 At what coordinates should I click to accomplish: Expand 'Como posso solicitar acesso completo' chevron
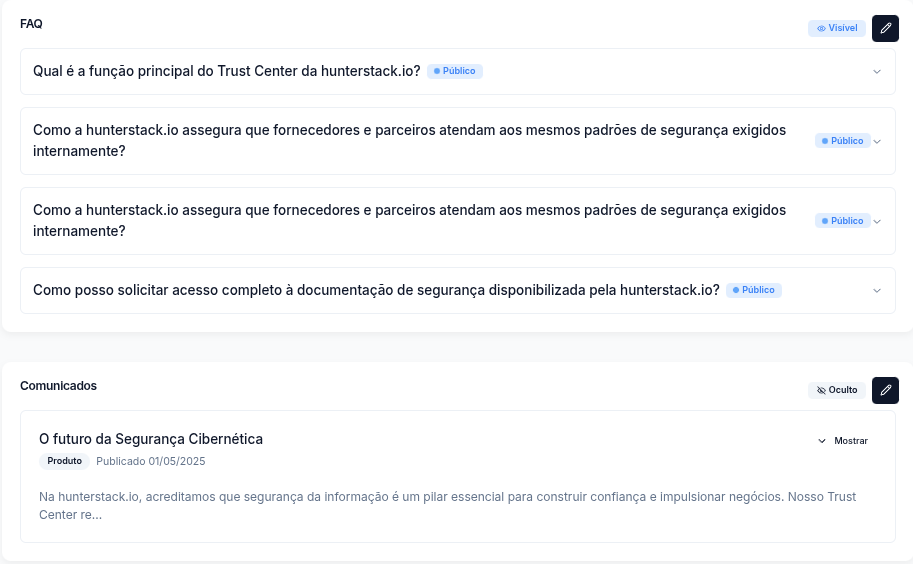[x=877, y=291]
